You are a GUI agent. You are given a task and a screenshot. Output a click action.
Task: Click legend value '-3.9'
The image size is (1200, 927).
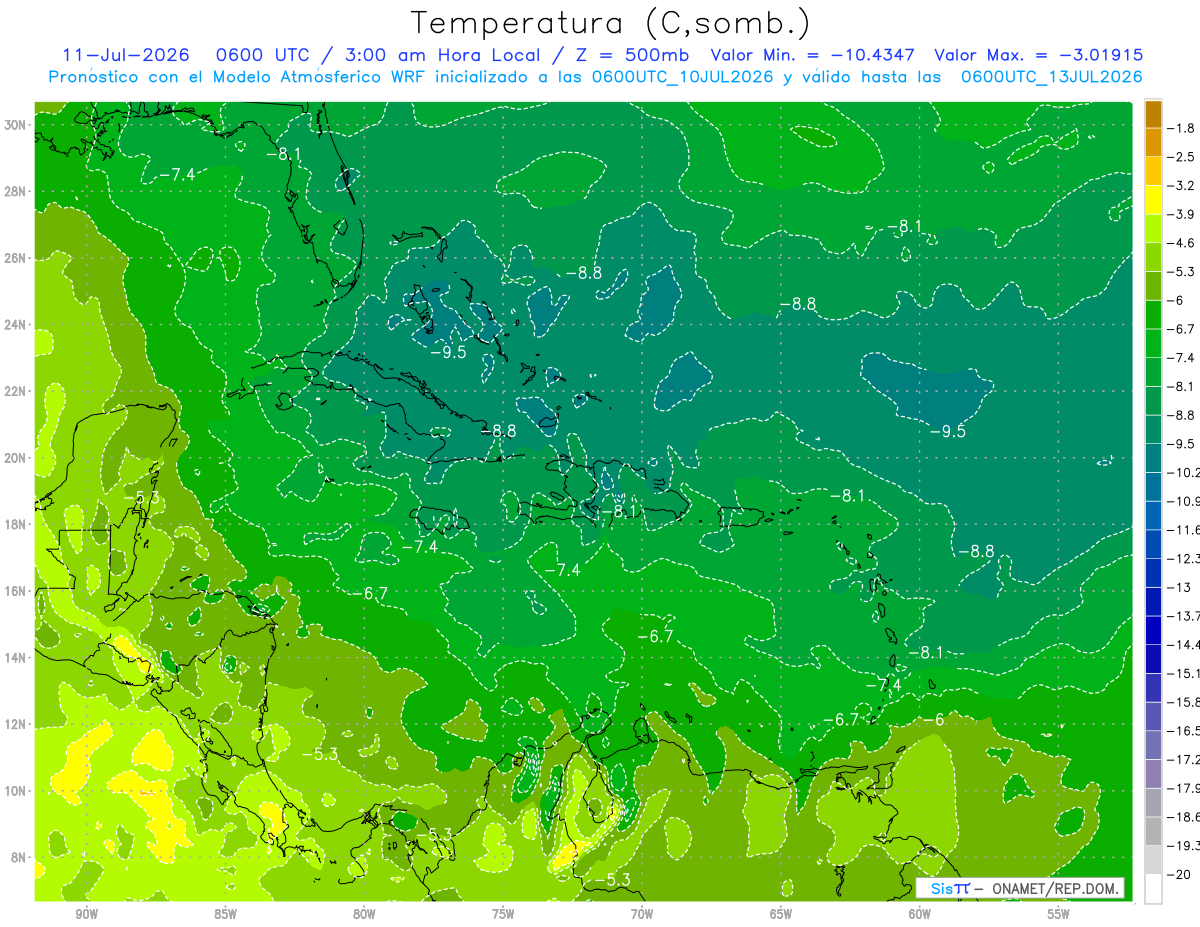pos(1181,214)
